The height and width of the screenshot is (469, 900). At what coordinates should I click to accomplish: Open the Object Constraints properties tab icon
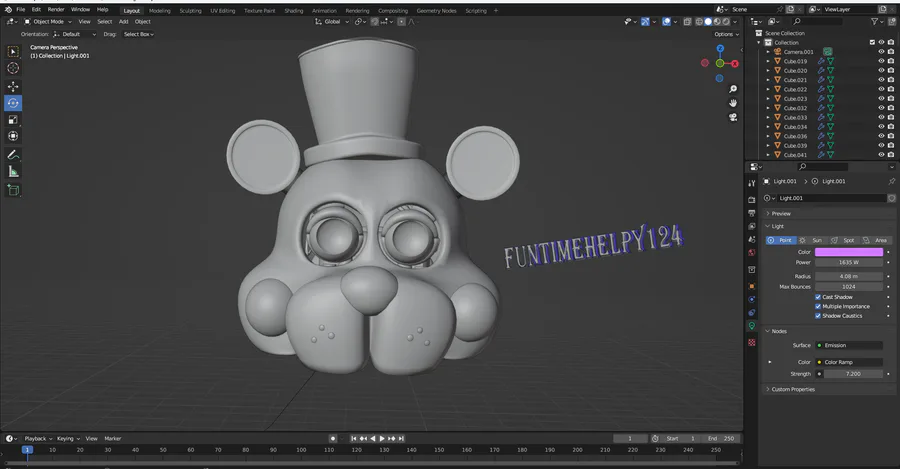752,312
